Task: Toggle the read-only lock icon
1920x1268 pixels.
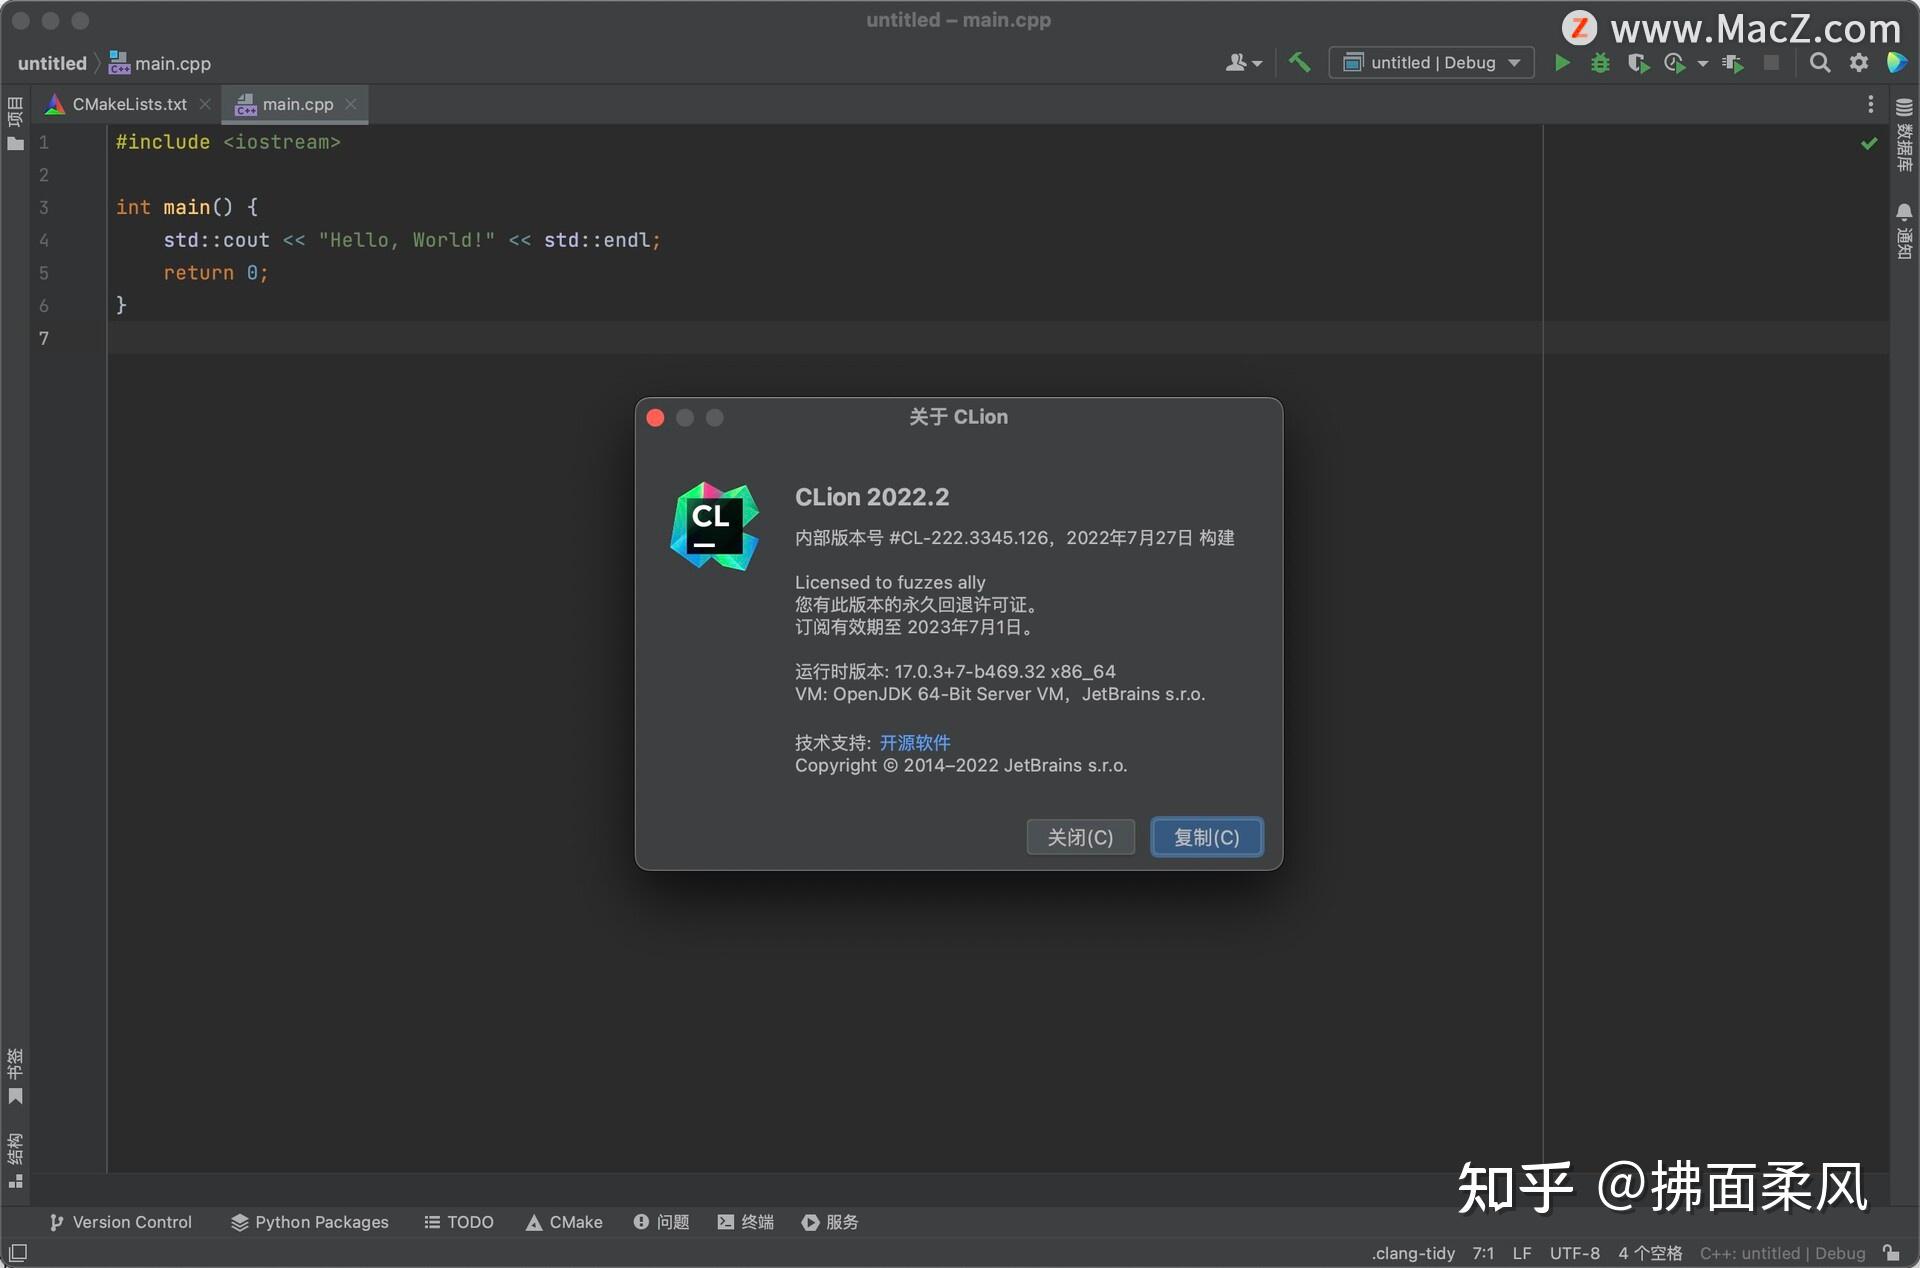Action: [1891, 1253]
